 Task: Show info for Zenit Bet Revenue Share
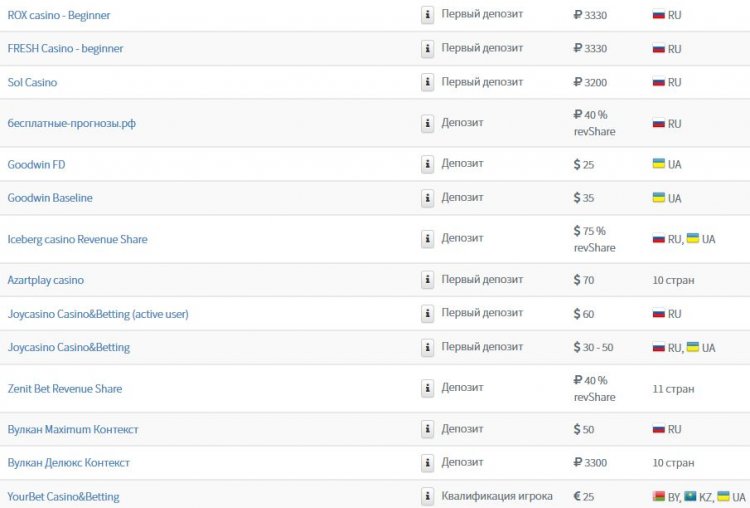click(x=427, y=388)
